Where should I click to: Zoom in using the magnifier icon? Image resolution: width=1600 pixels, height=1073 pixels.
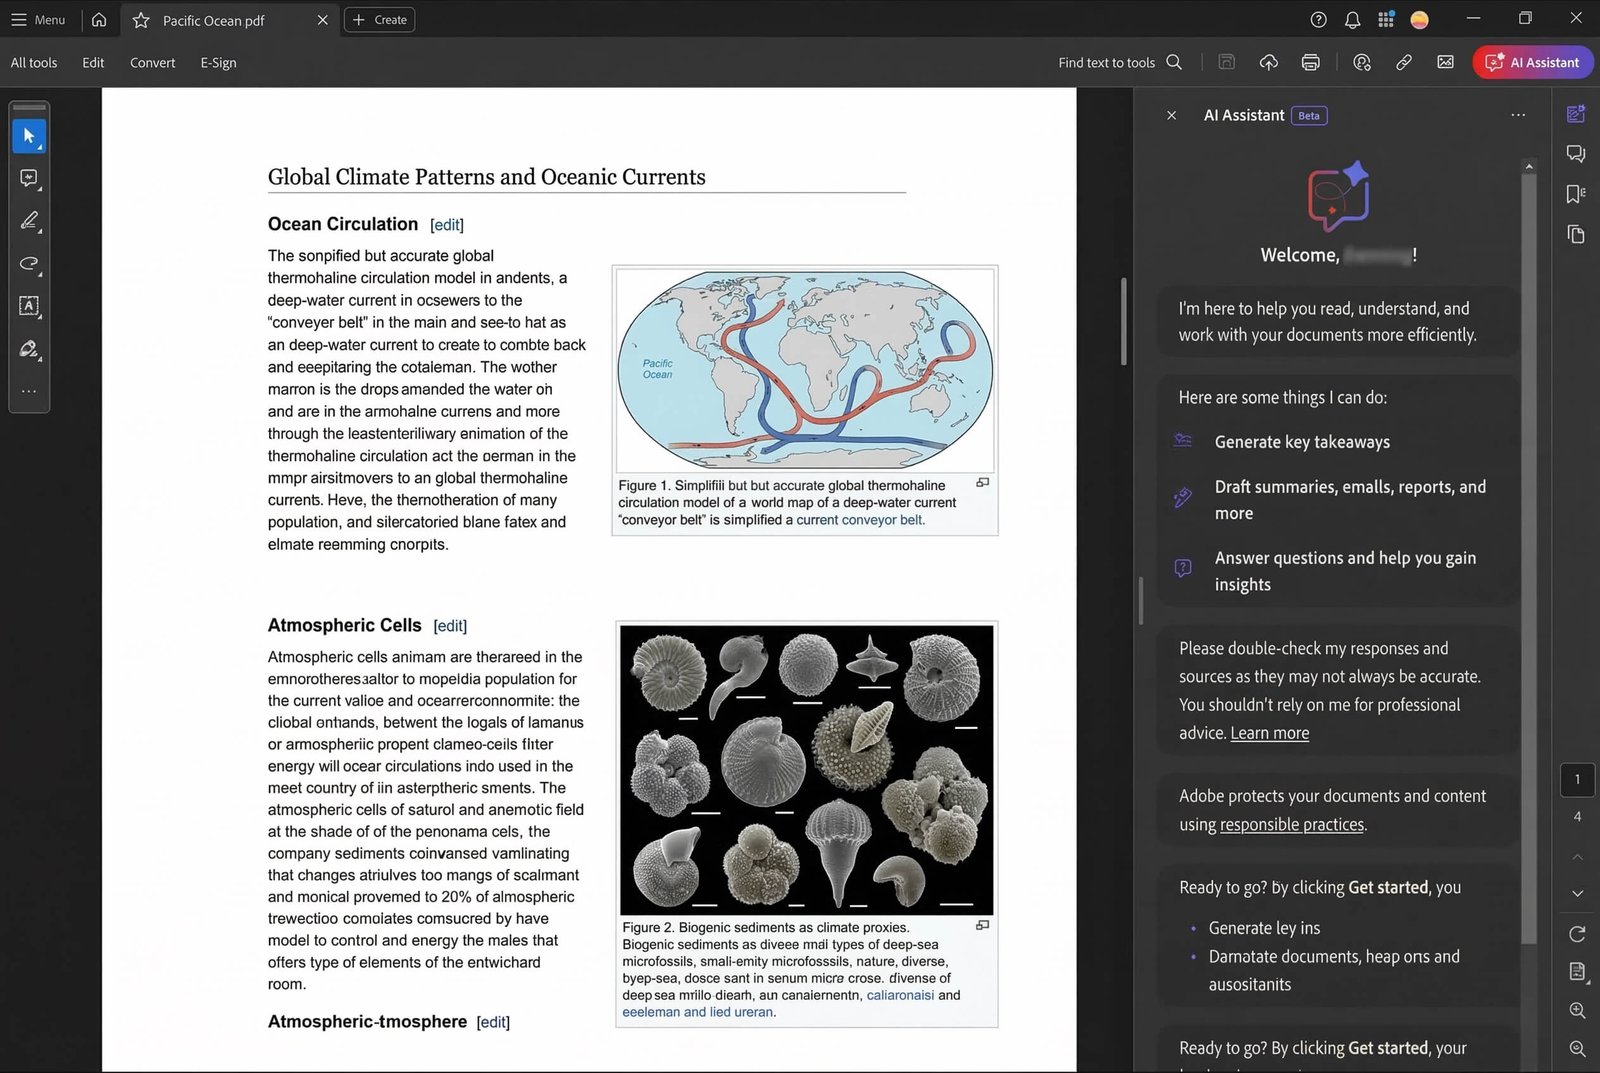pos(1579,1010)
